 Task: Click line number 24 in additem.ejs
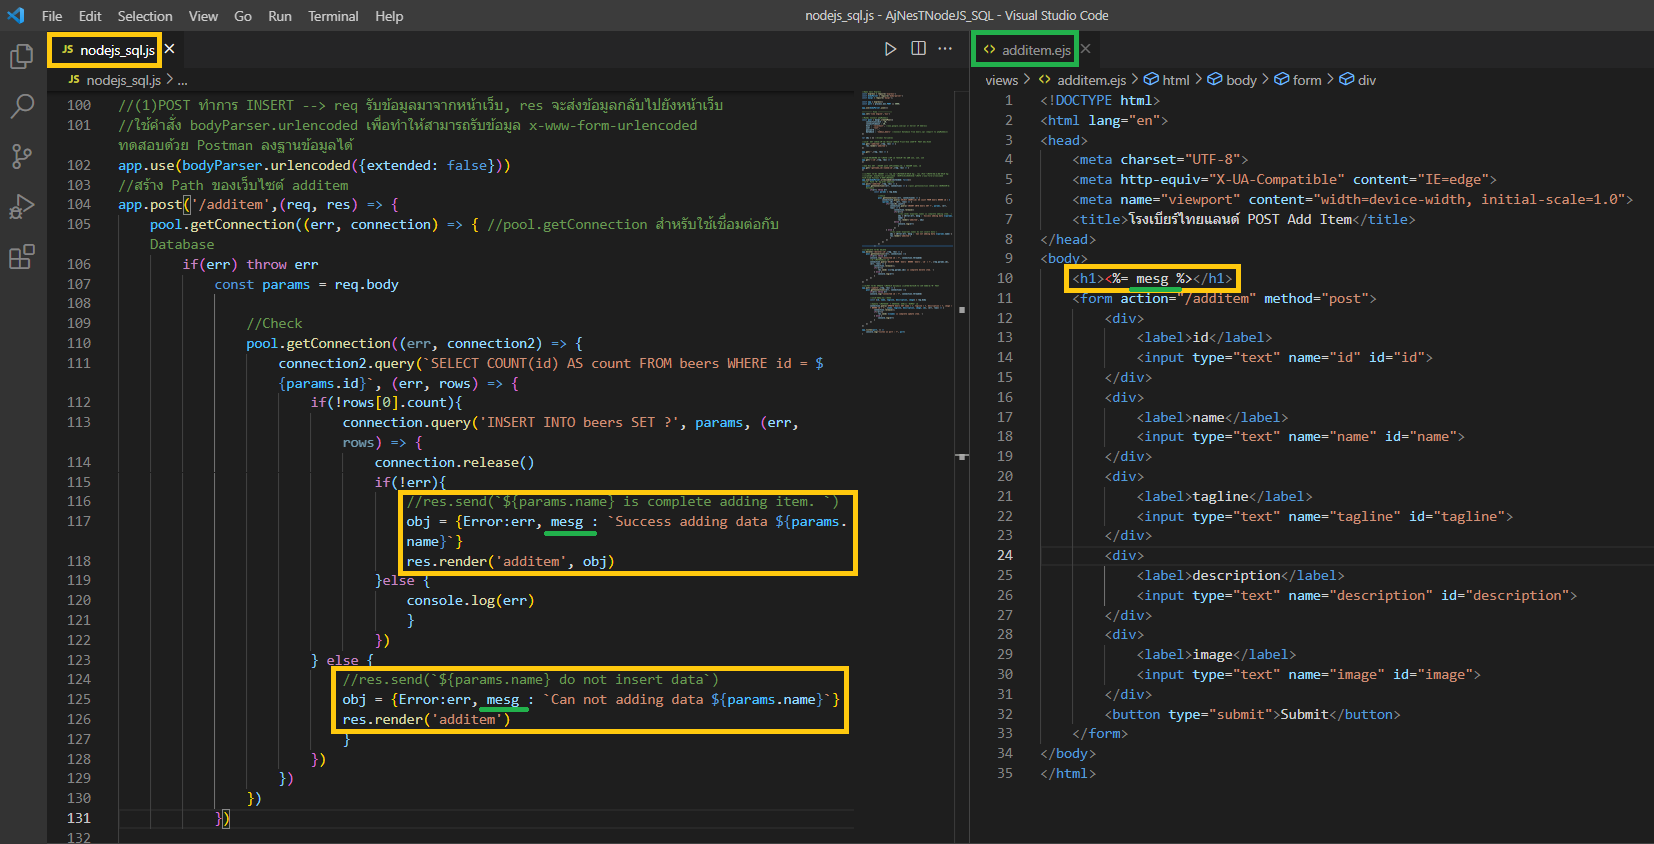[x=1005, y=555]
